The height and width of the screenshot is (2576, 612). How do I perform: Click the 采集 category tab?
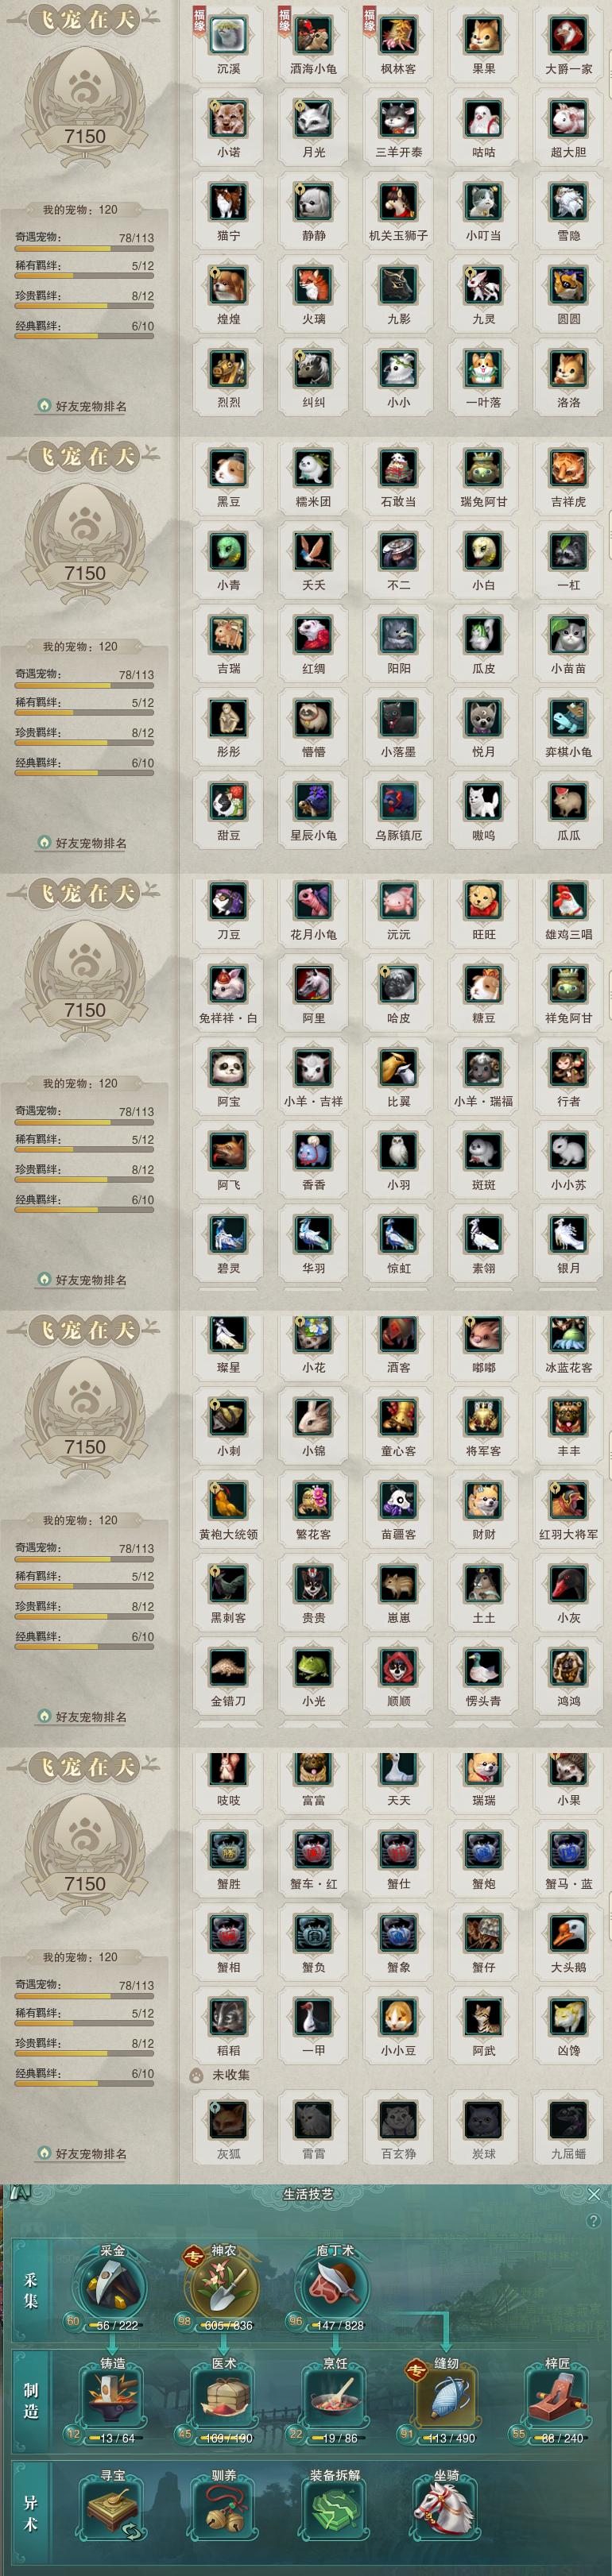click(31, 2290)
